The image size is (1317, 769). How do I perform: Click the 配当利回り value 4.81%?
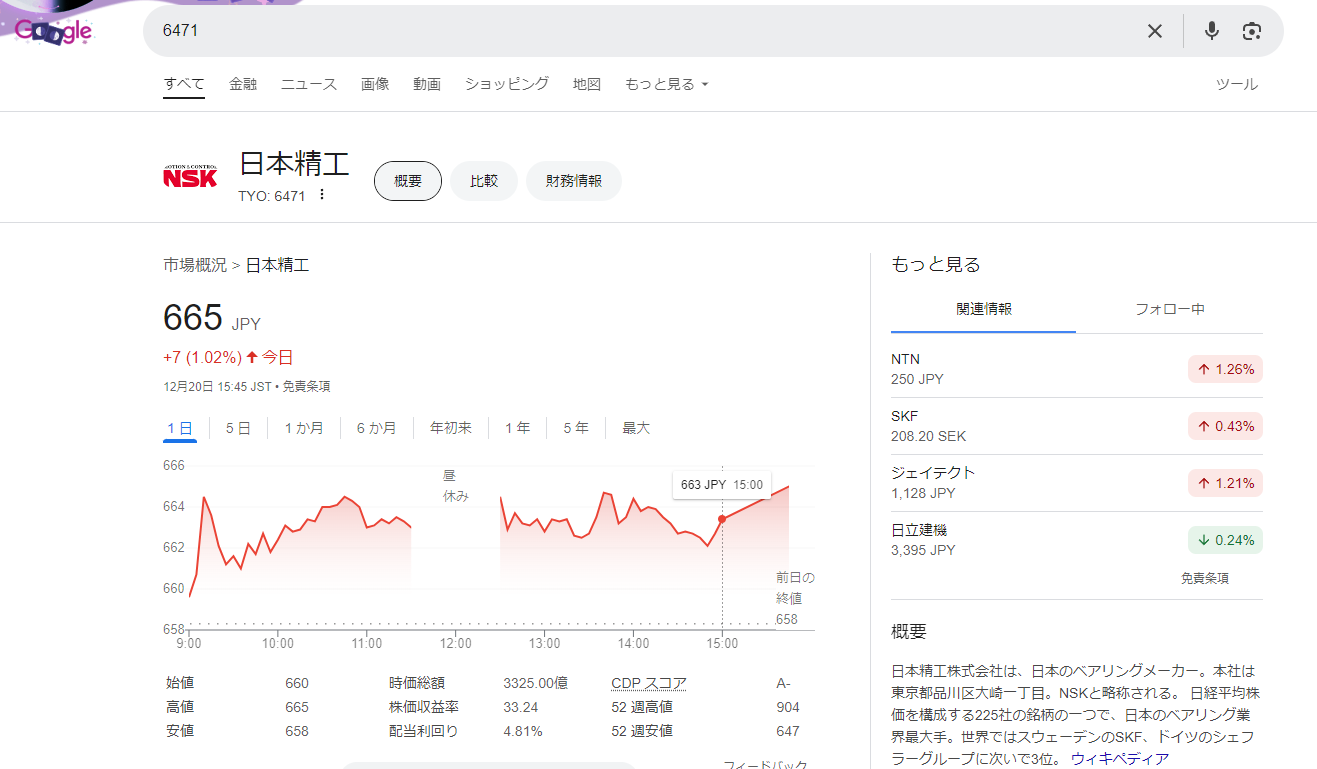tap(523, 731)
